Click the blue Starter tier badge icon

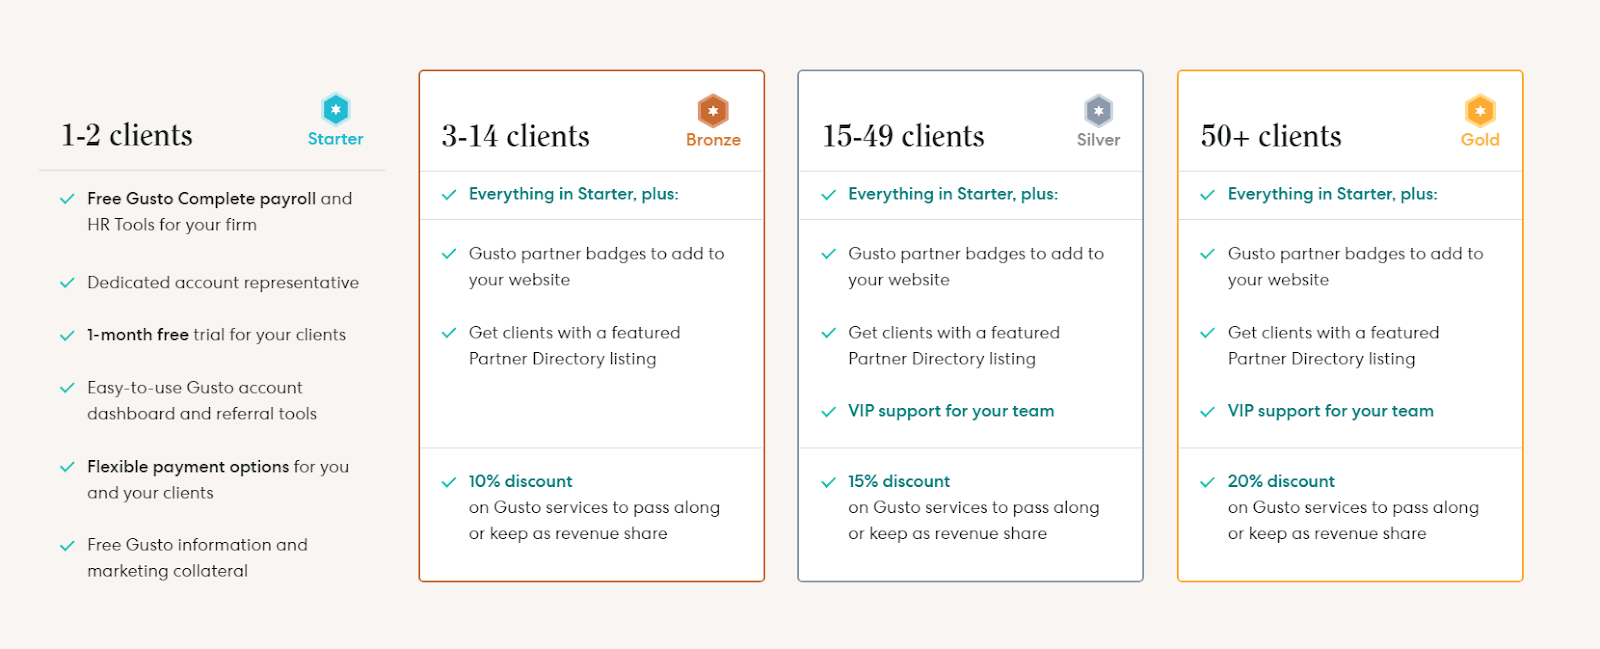(x=336, y=109)
